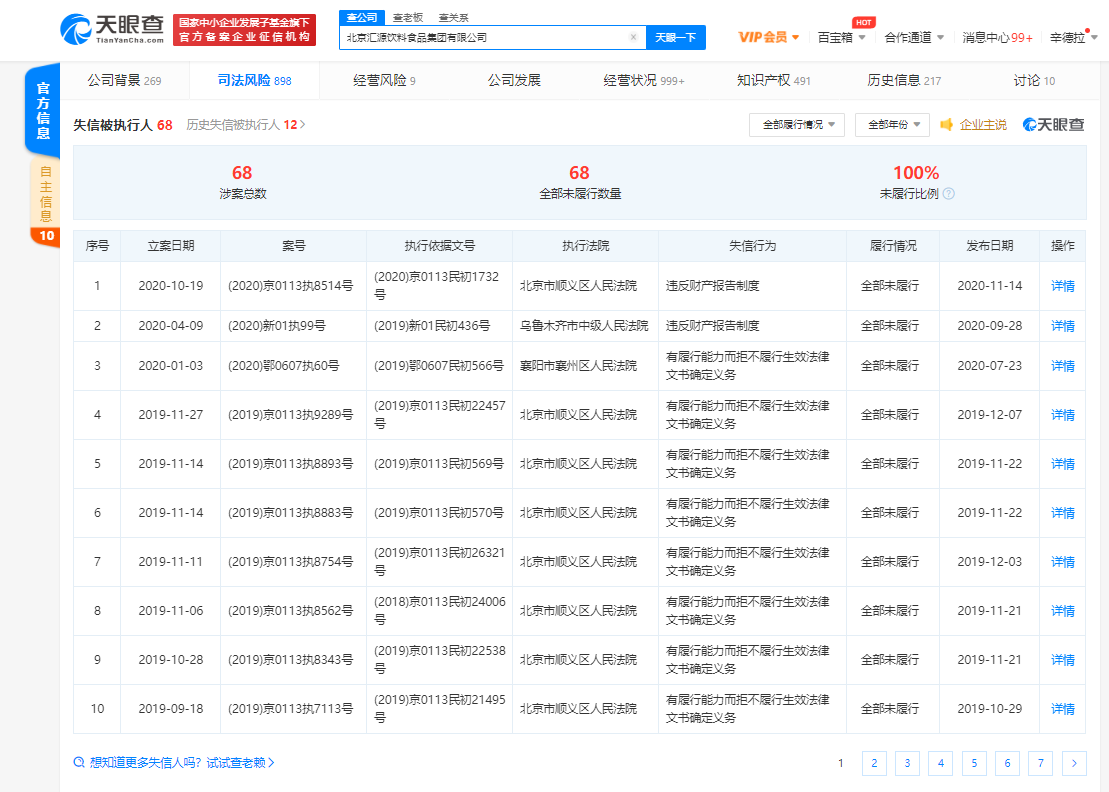Open 详情 for row 4 case 京0113执9289号
This screenshot has height=792, width=1109.
(x=1062, y=415)
